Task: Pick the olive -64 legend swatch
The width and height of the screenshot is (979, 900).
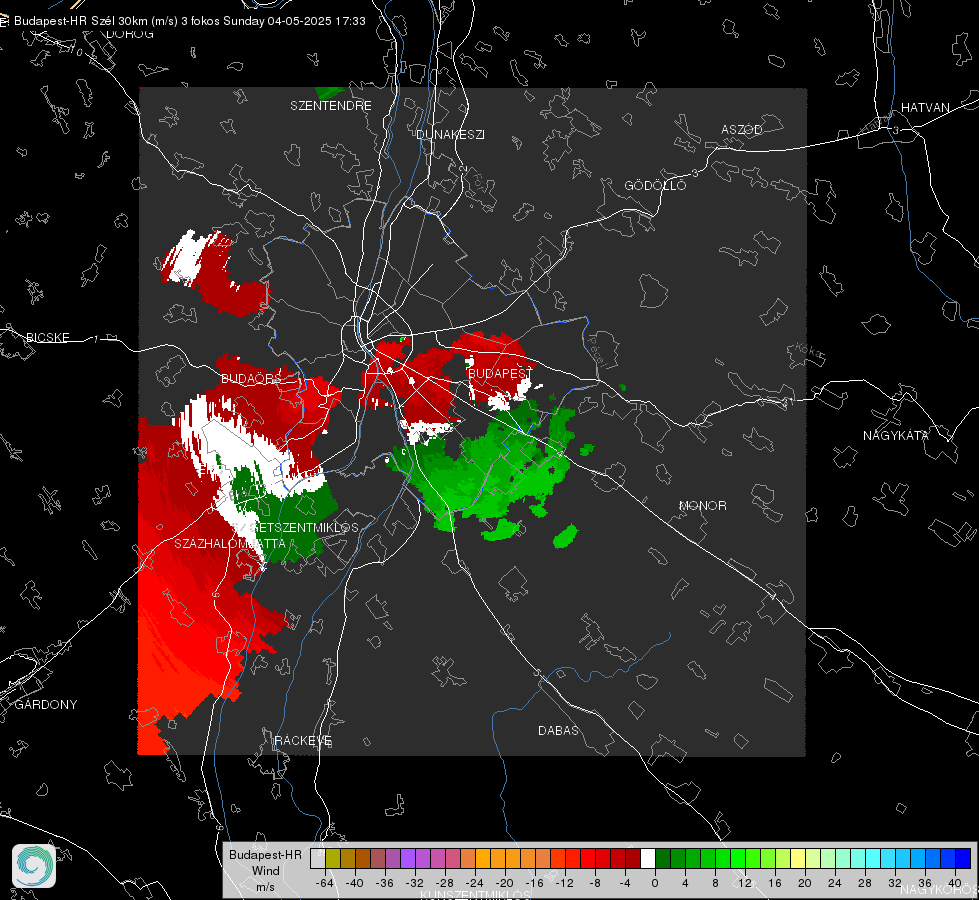Action: [x=332, y=858]
